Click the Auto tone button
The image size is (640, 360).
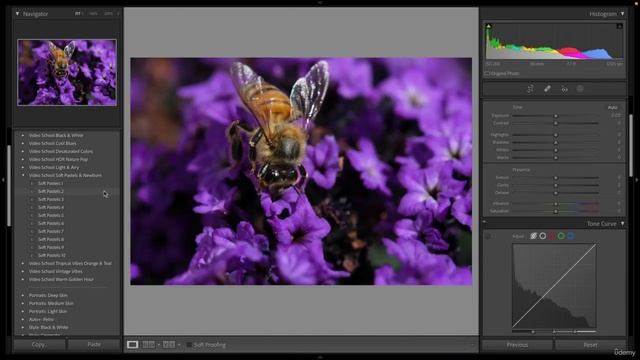pos(613,107)
